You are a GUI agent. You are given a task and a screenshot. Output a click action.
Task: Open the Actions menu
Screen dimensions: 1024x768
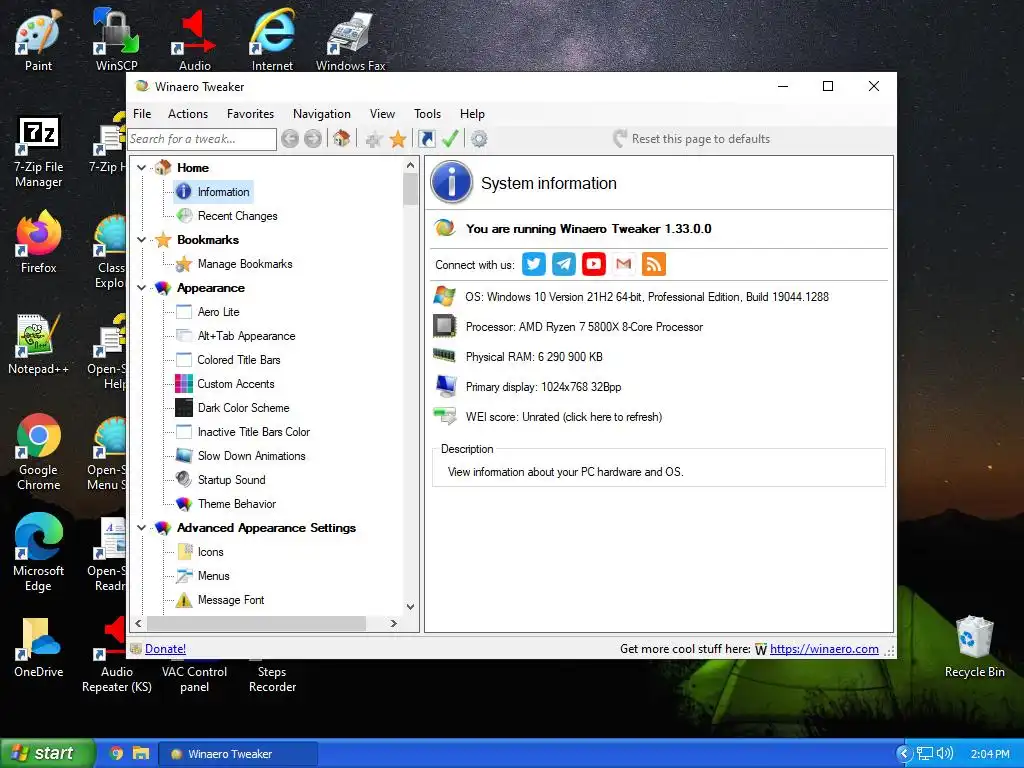(188, 114)
